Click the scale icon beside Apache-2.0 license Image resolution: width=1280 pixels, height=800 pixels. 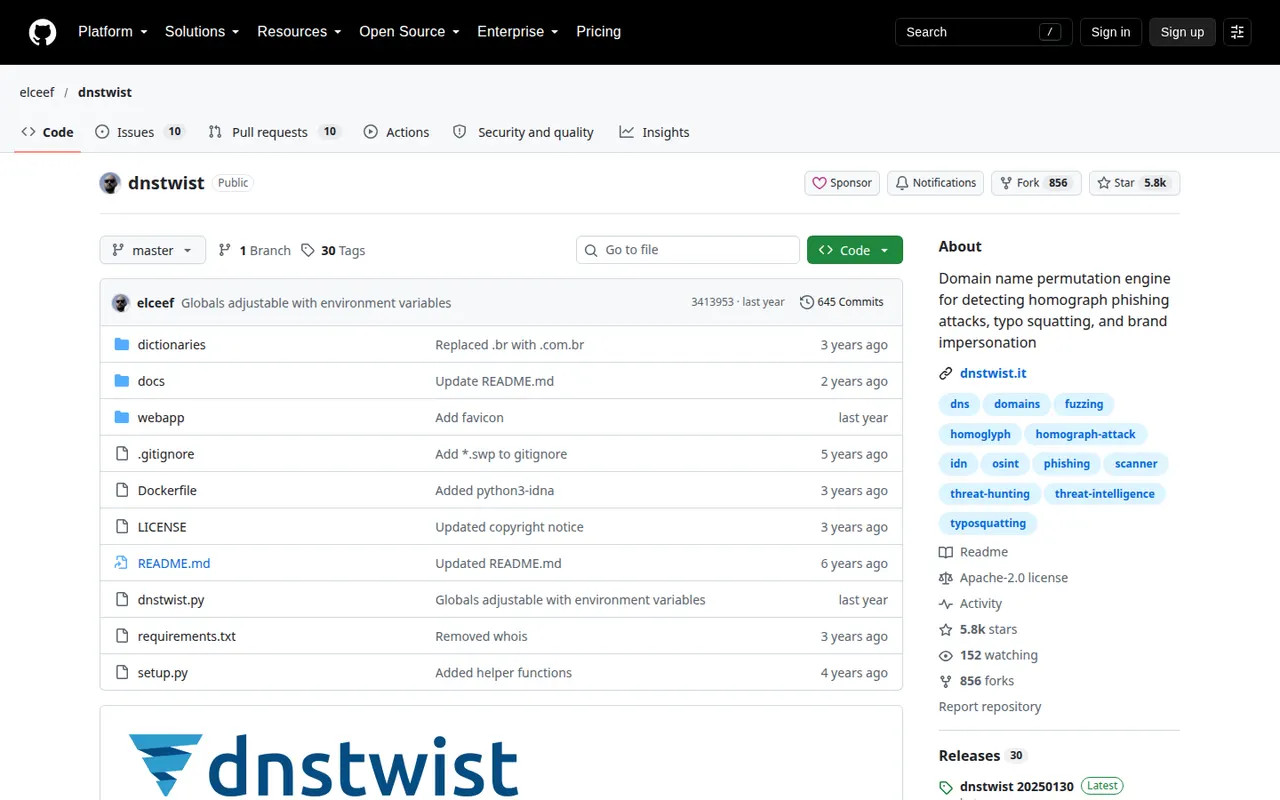click(x=946, y=578)
